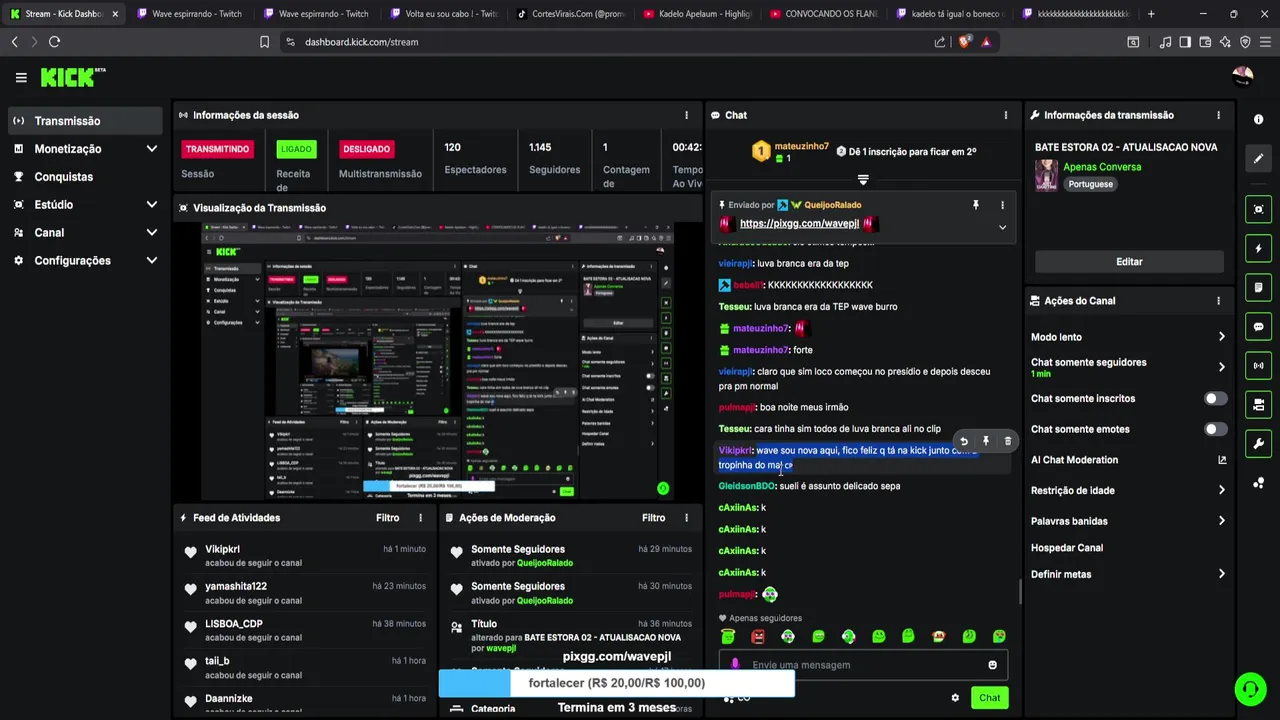Image resolution: width=1280 pixels, height=720 pixels.
Task: Expand Estúdio sidebar section
Action: (x=151, y=205)
